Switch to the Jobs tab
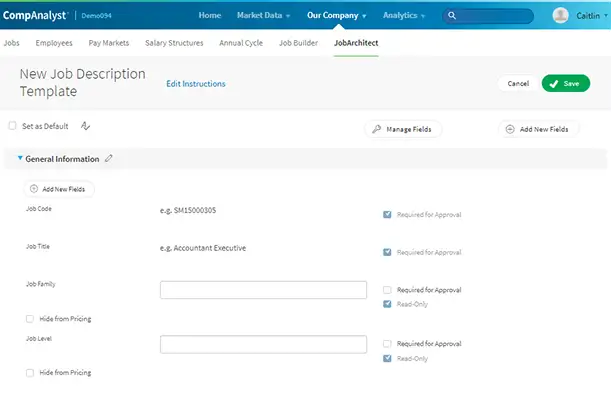Image resolution: width=612 pixels, height=397 pixels. tap(11, 43)
